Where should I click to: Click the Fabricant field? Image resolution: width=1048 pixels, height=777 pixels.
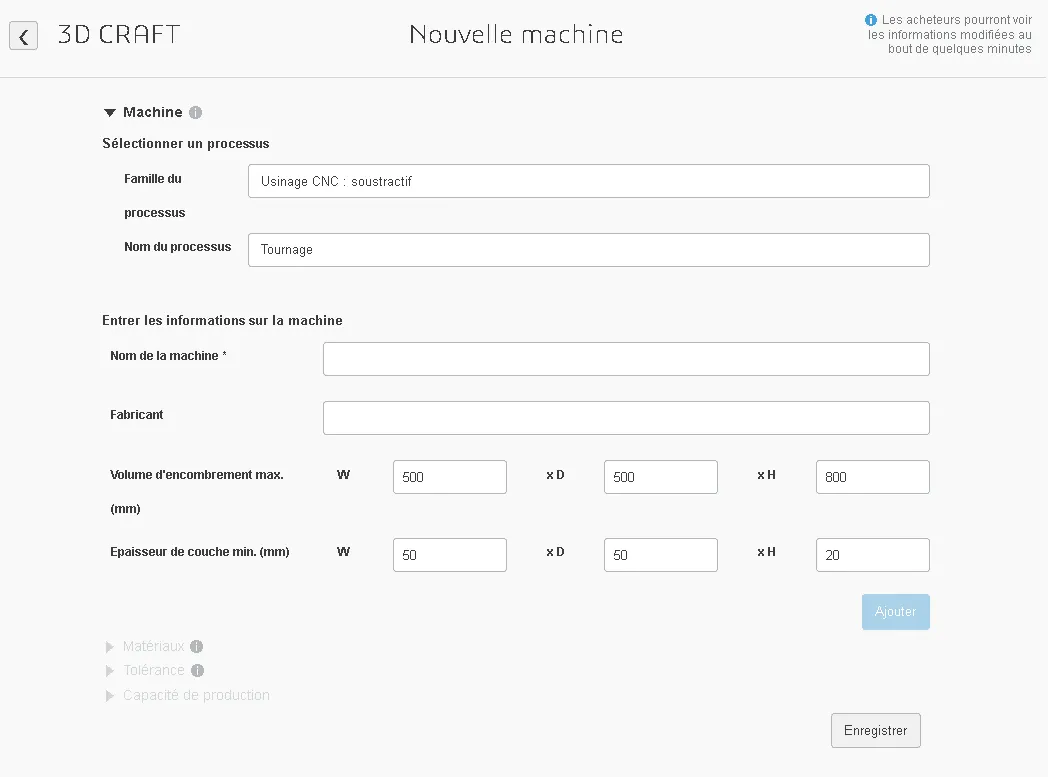(625, 417)
